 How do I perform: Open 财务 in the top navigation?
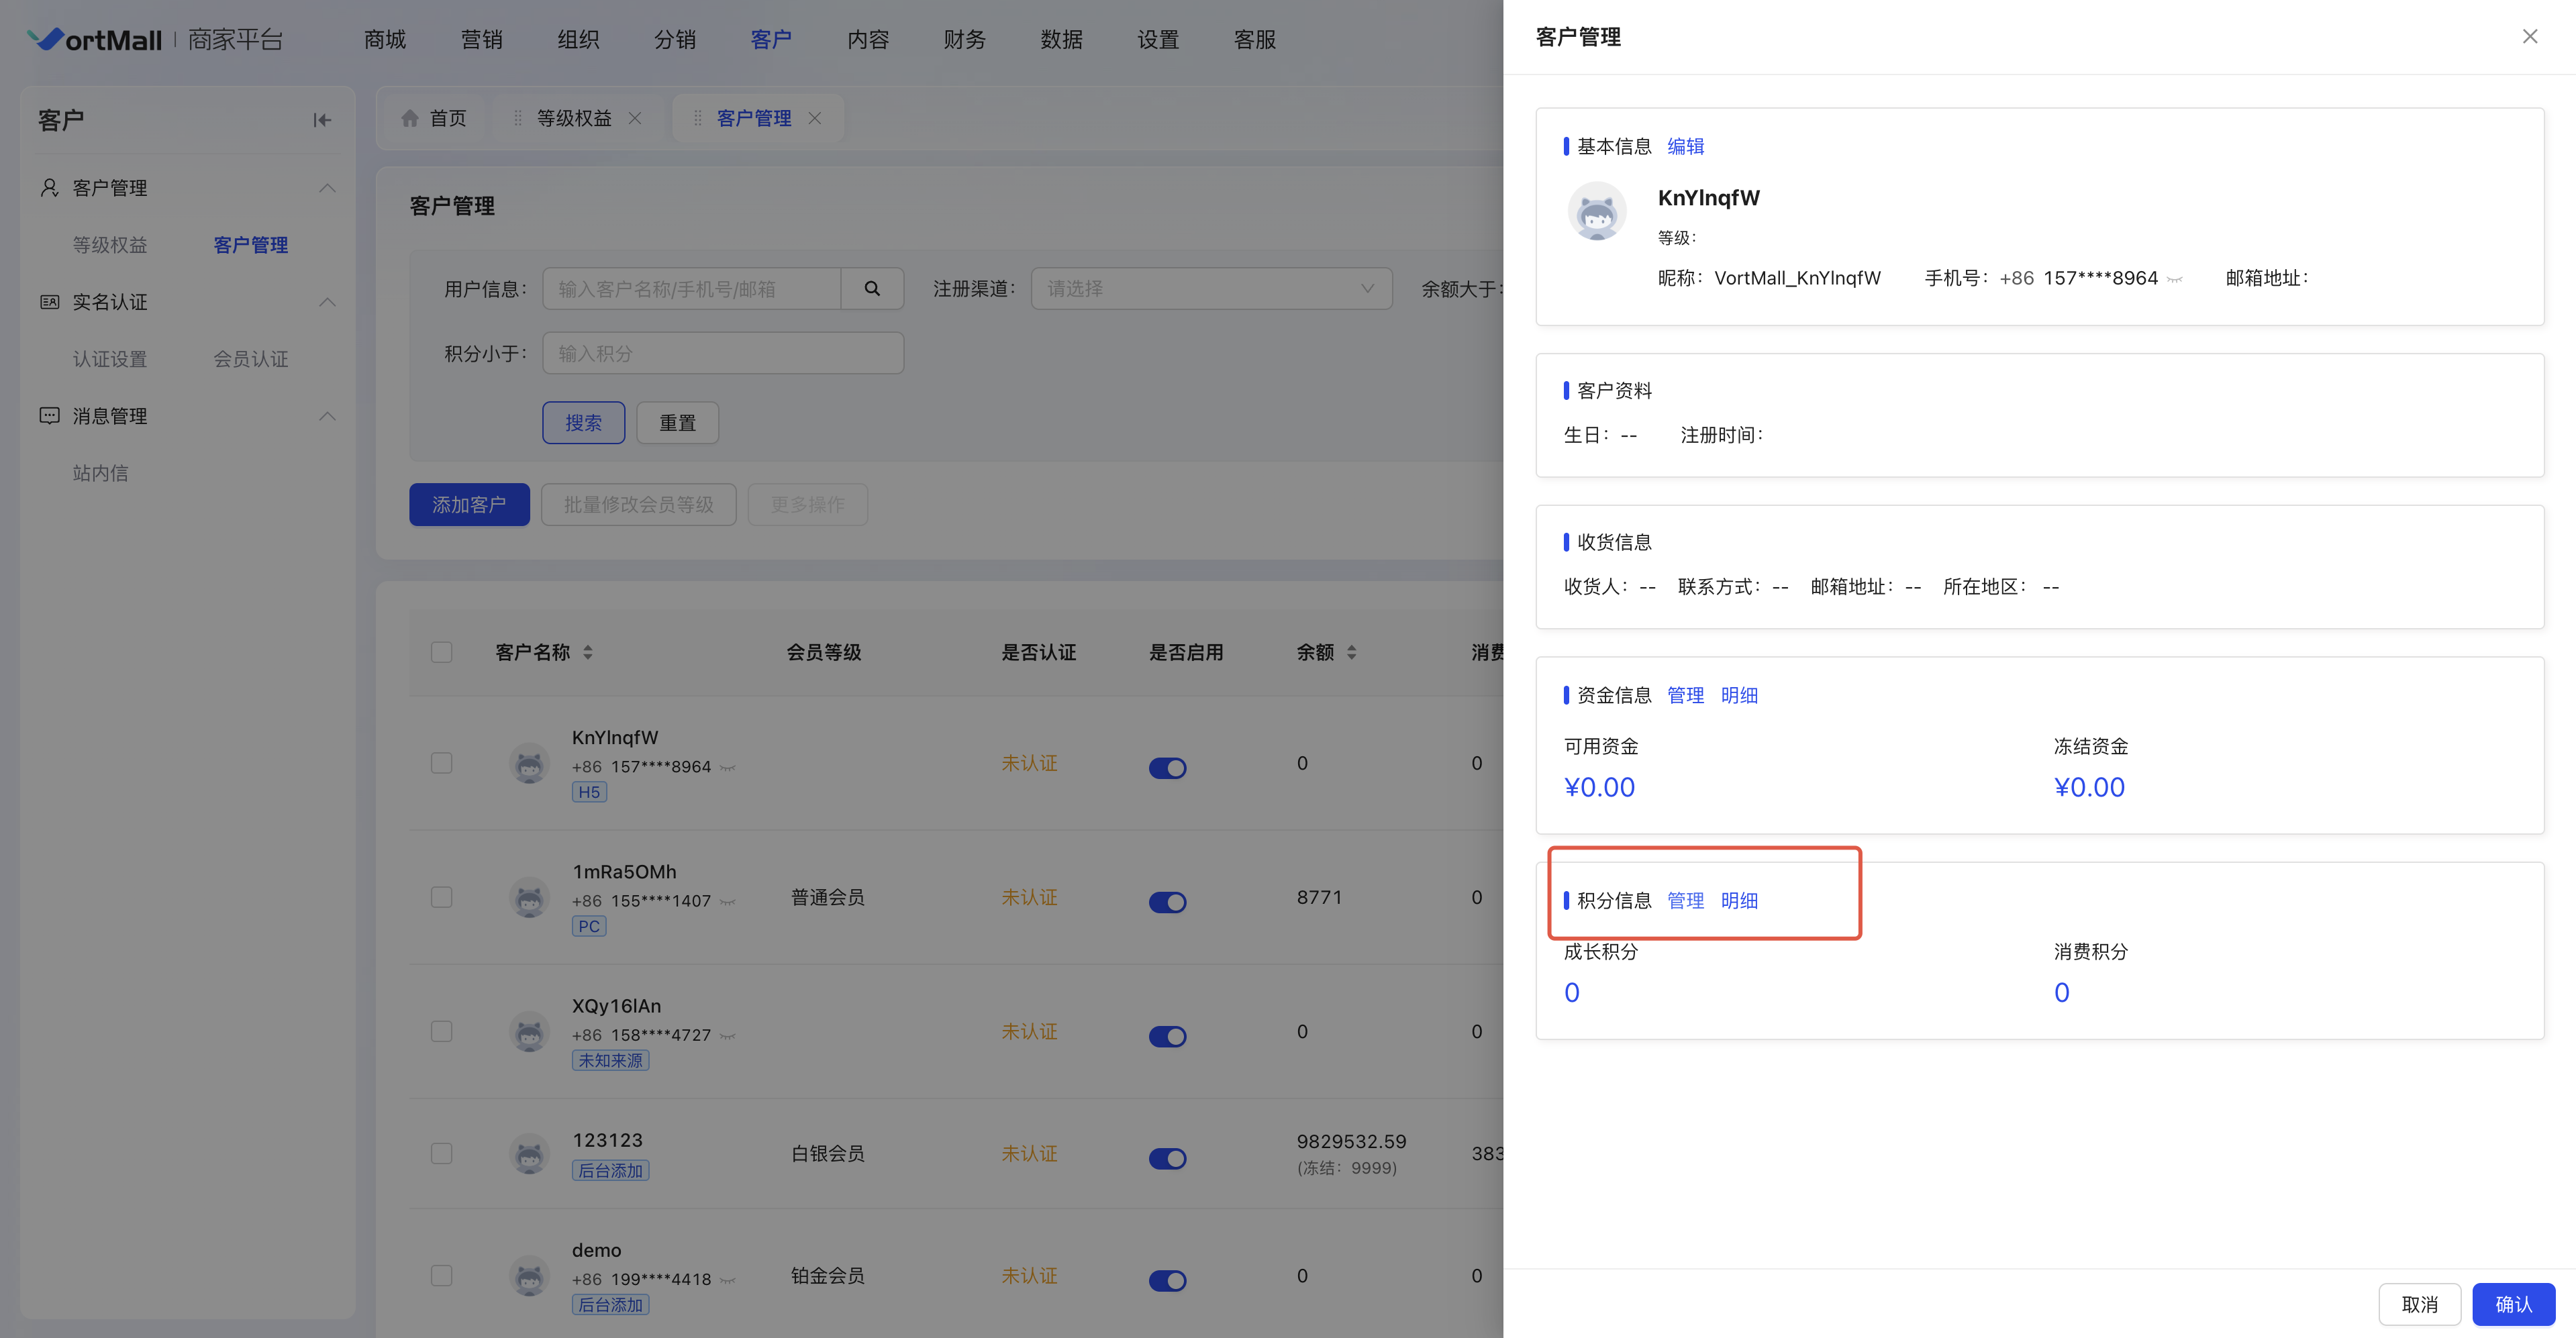pyautogui.click(x=964, y=39)
